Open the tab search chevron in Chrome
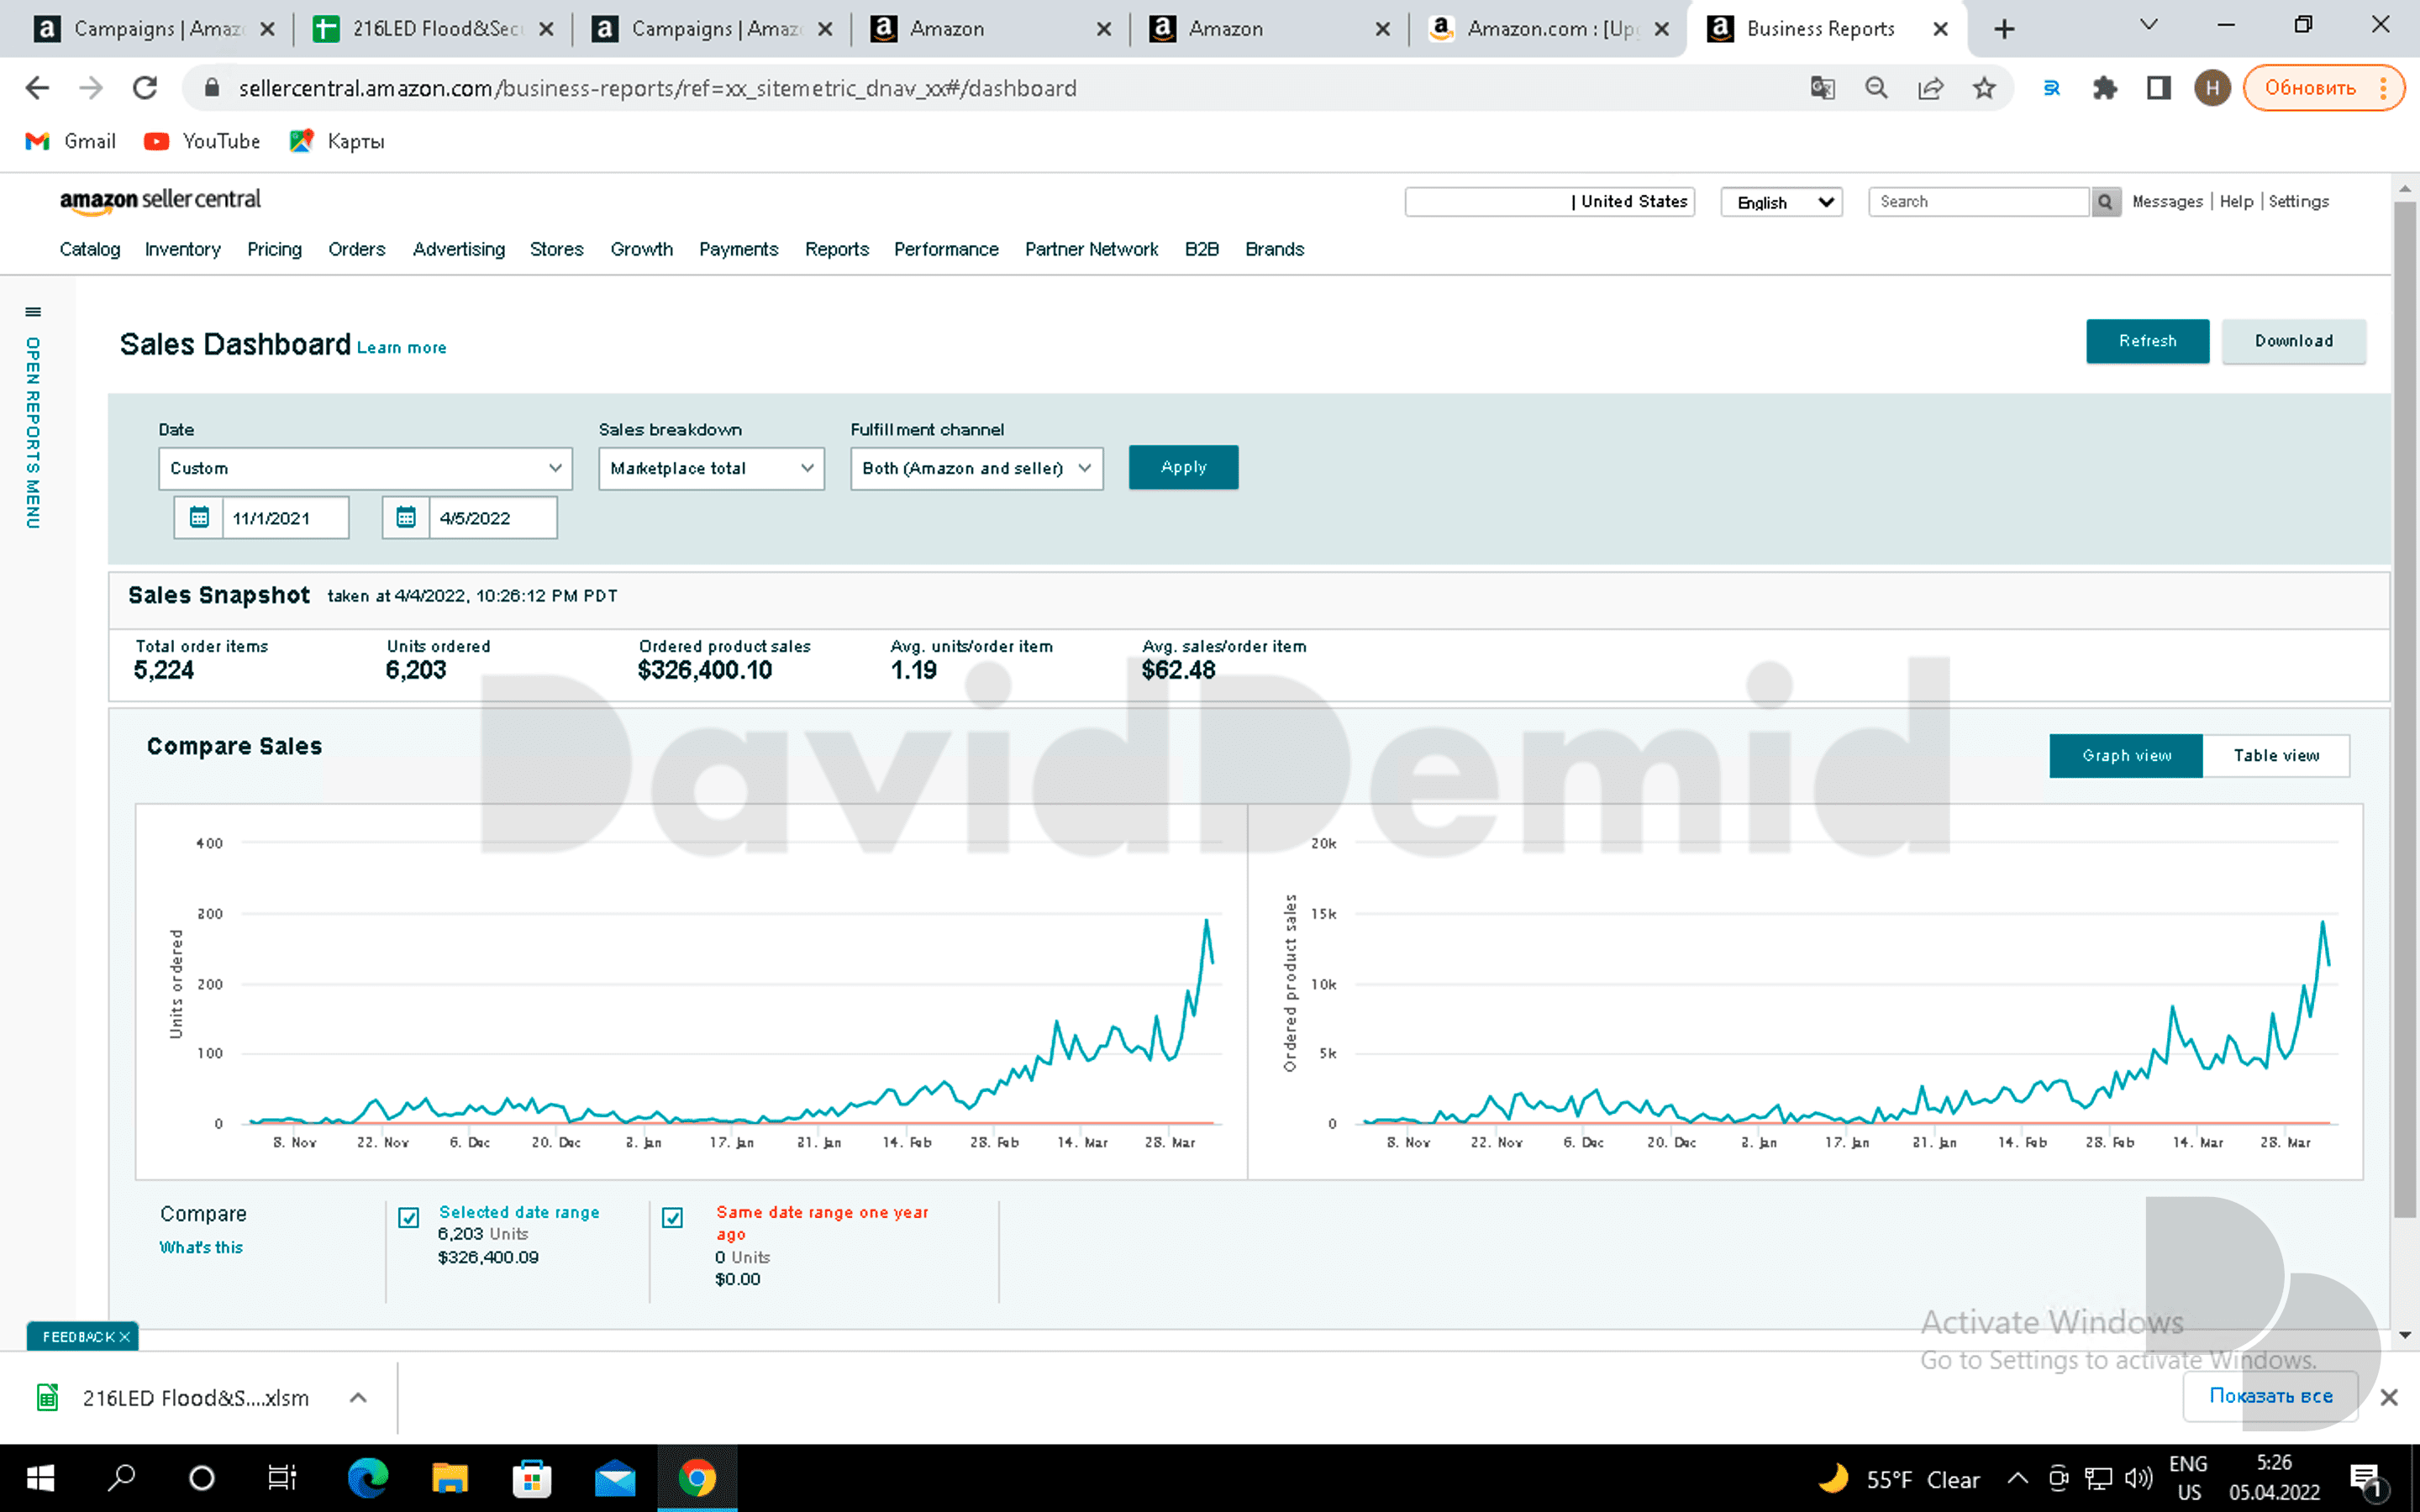Image resolution: width=2420 pixels, height=1512 pixels. pos(2148,25)
